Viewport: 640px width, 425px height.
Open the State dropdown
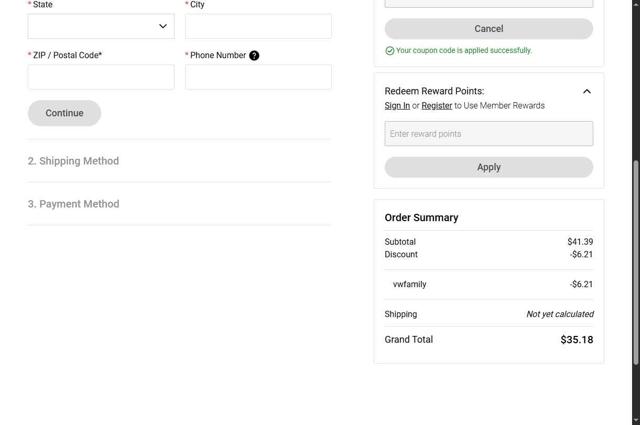(101, 26)
